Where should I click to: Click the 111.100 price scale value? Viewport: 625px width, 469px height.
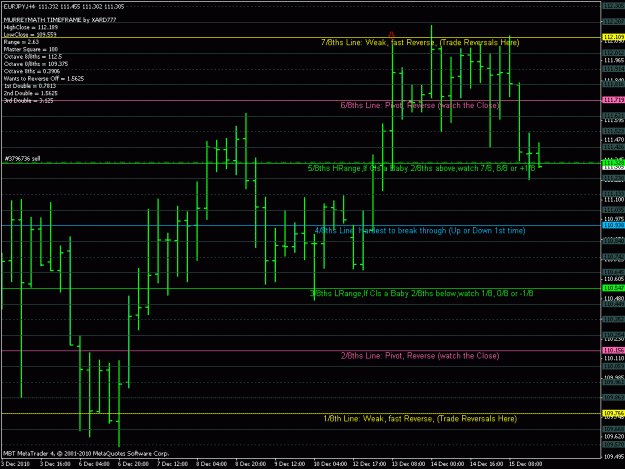click(614, 199)
